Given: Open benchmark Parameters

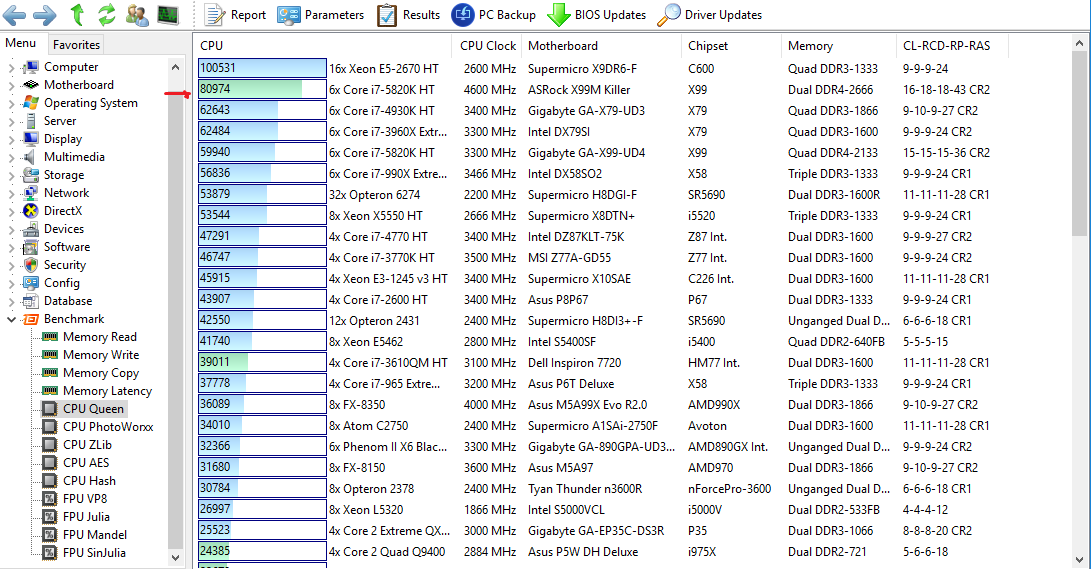Looking at the screenshot, I should coord(321,15).
